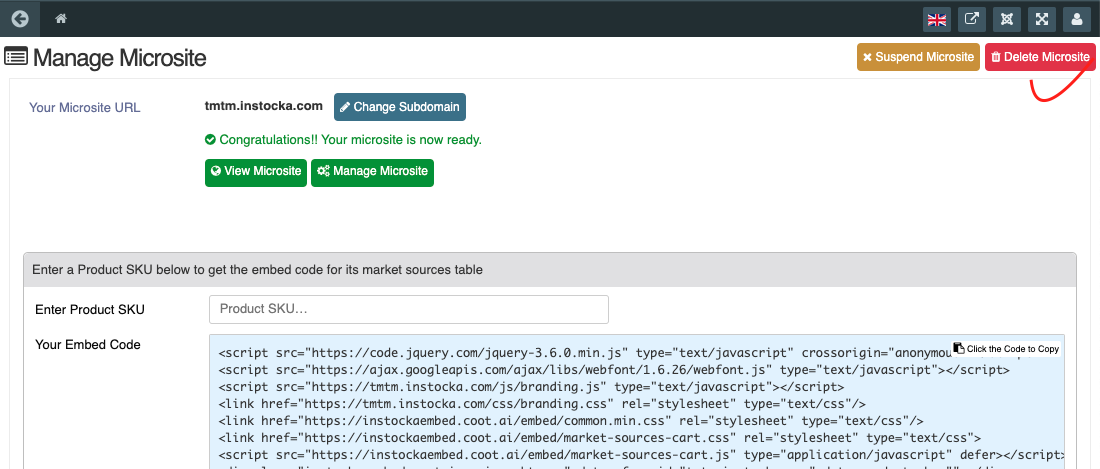
Task: Focus the Product SKU input field
Action: (x=409, y=309)
